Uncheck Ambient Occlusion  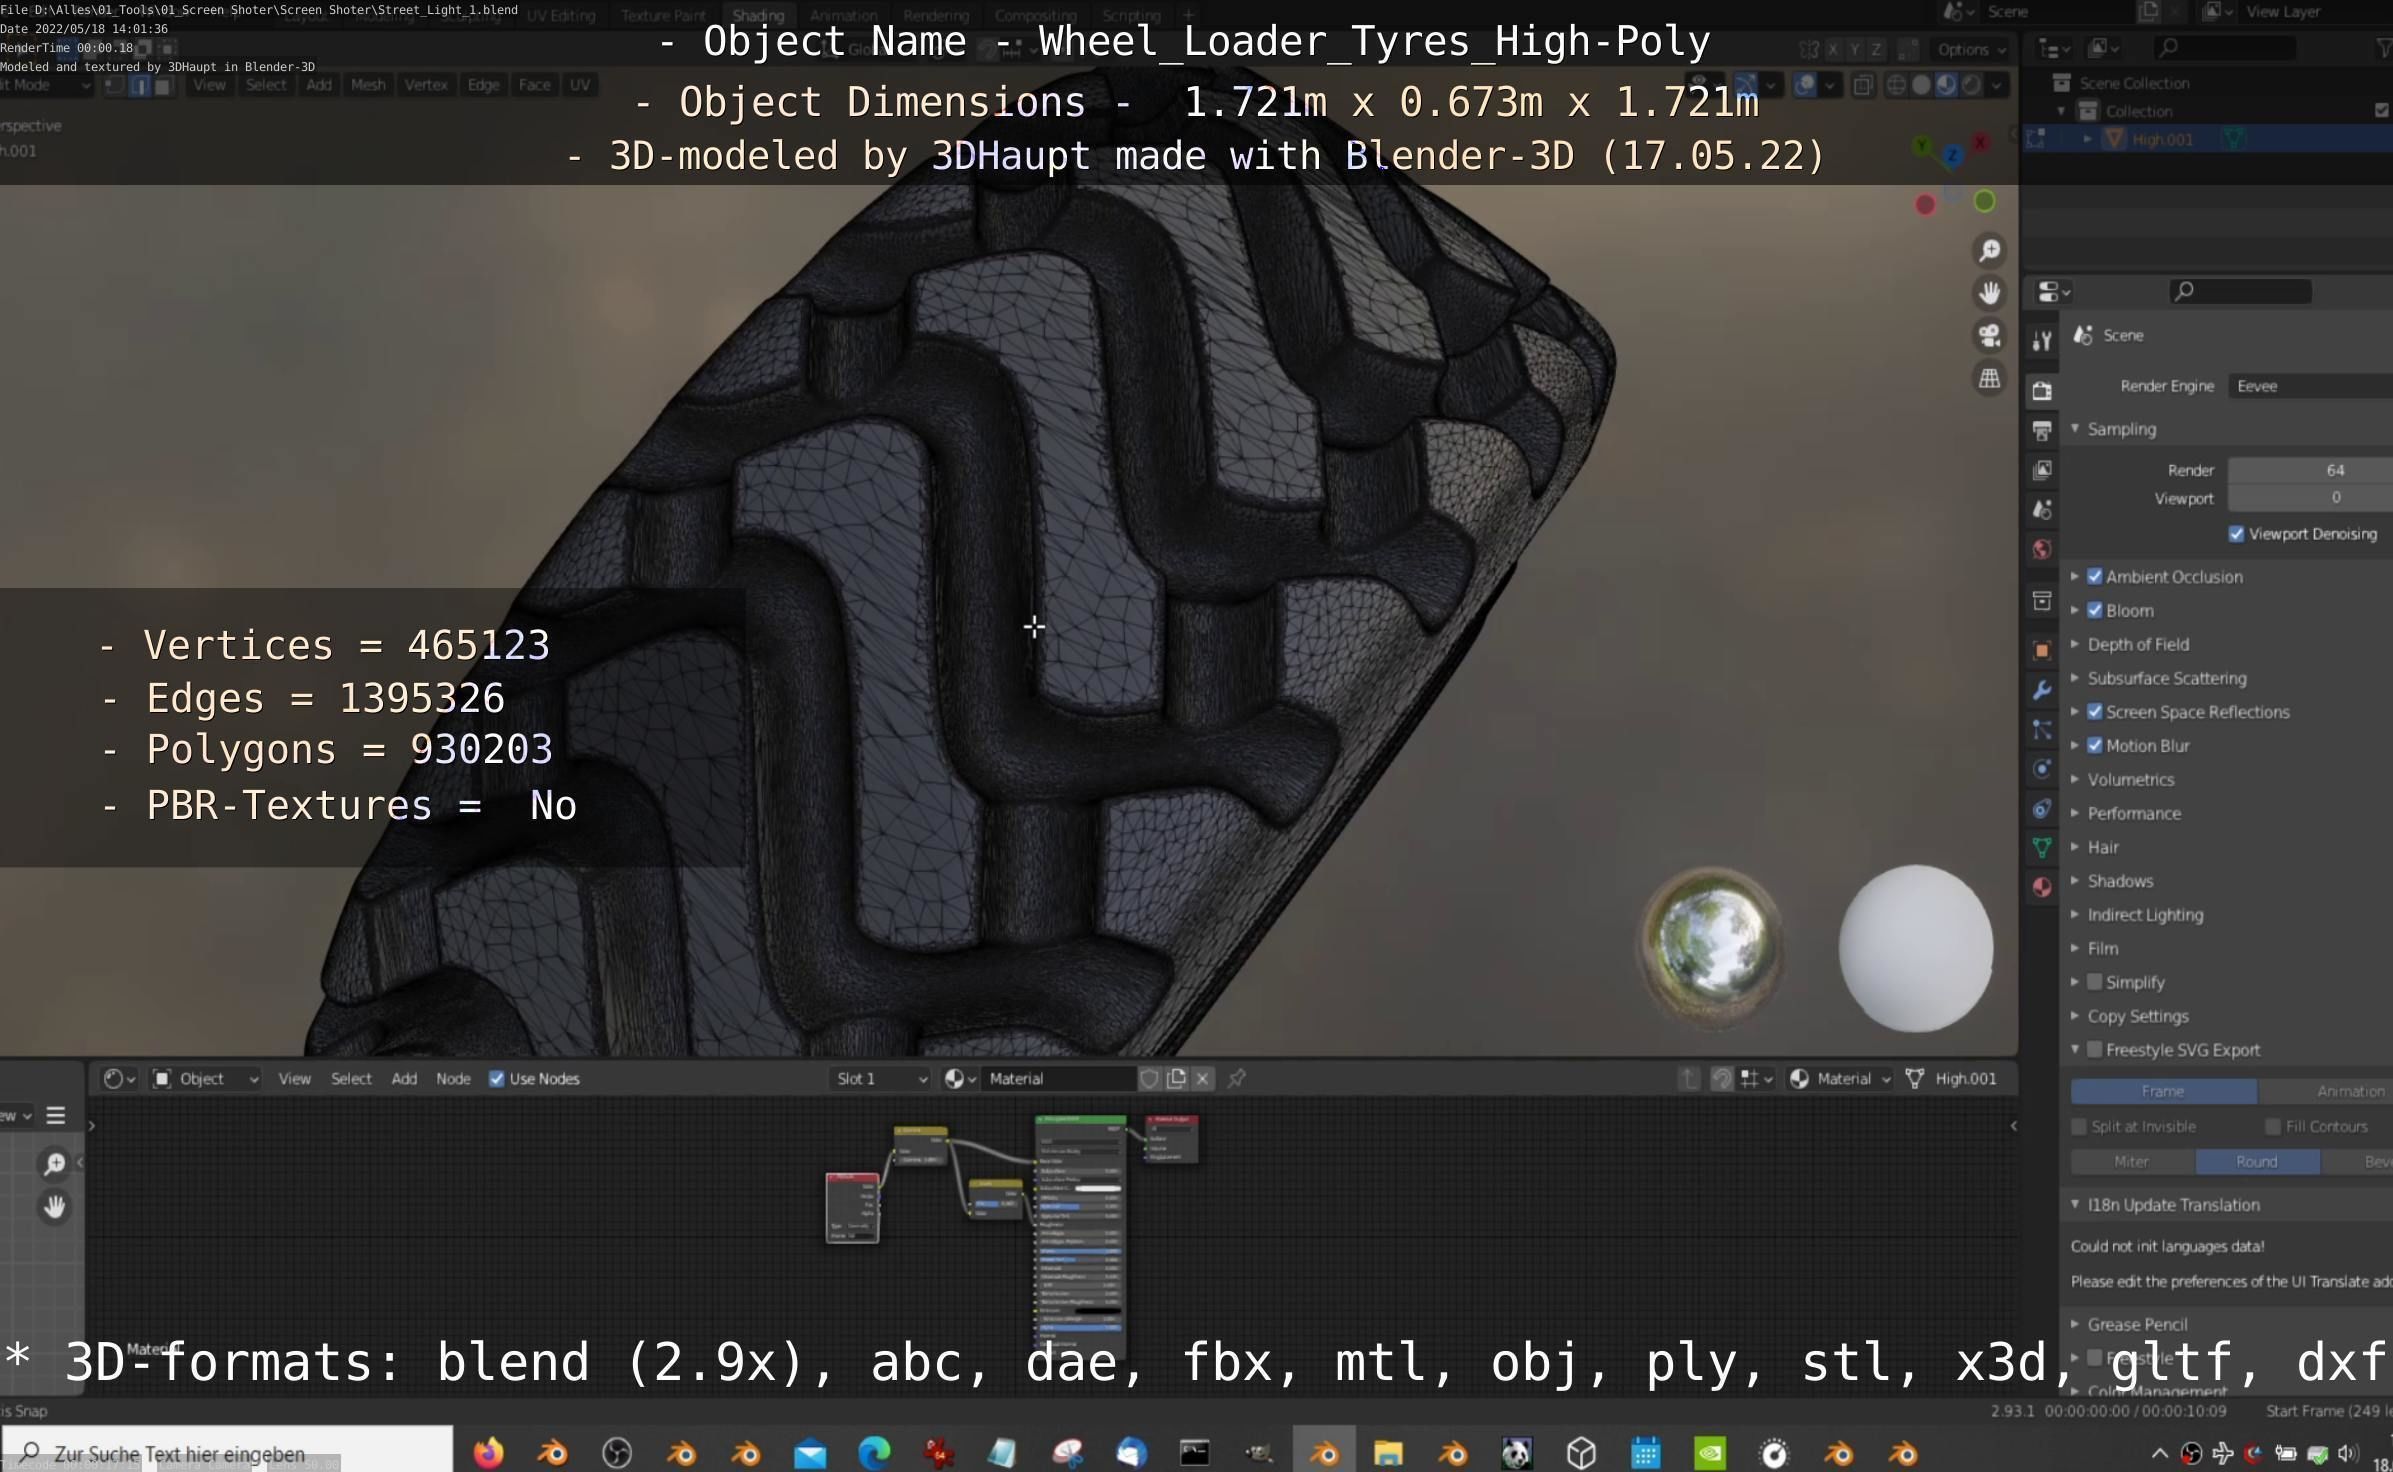tap(2095, 577)
